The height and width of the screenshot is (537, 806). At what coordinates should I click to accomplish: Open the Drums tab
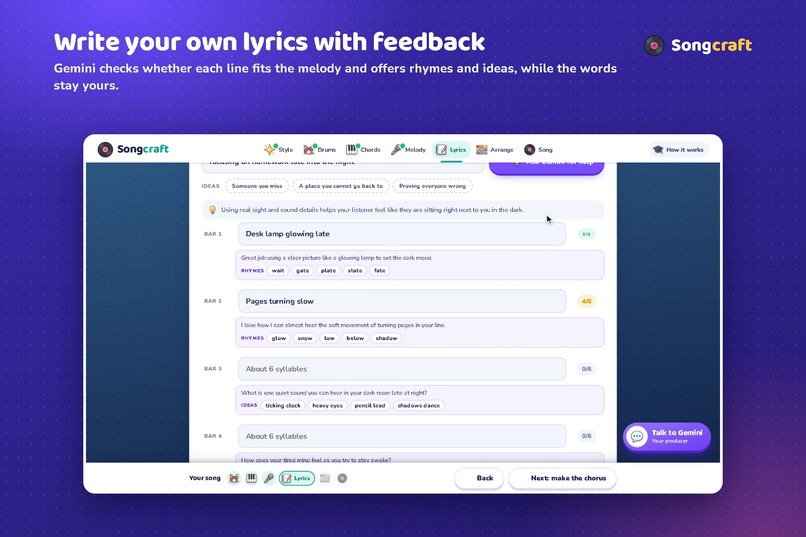[x=319, y=150]
